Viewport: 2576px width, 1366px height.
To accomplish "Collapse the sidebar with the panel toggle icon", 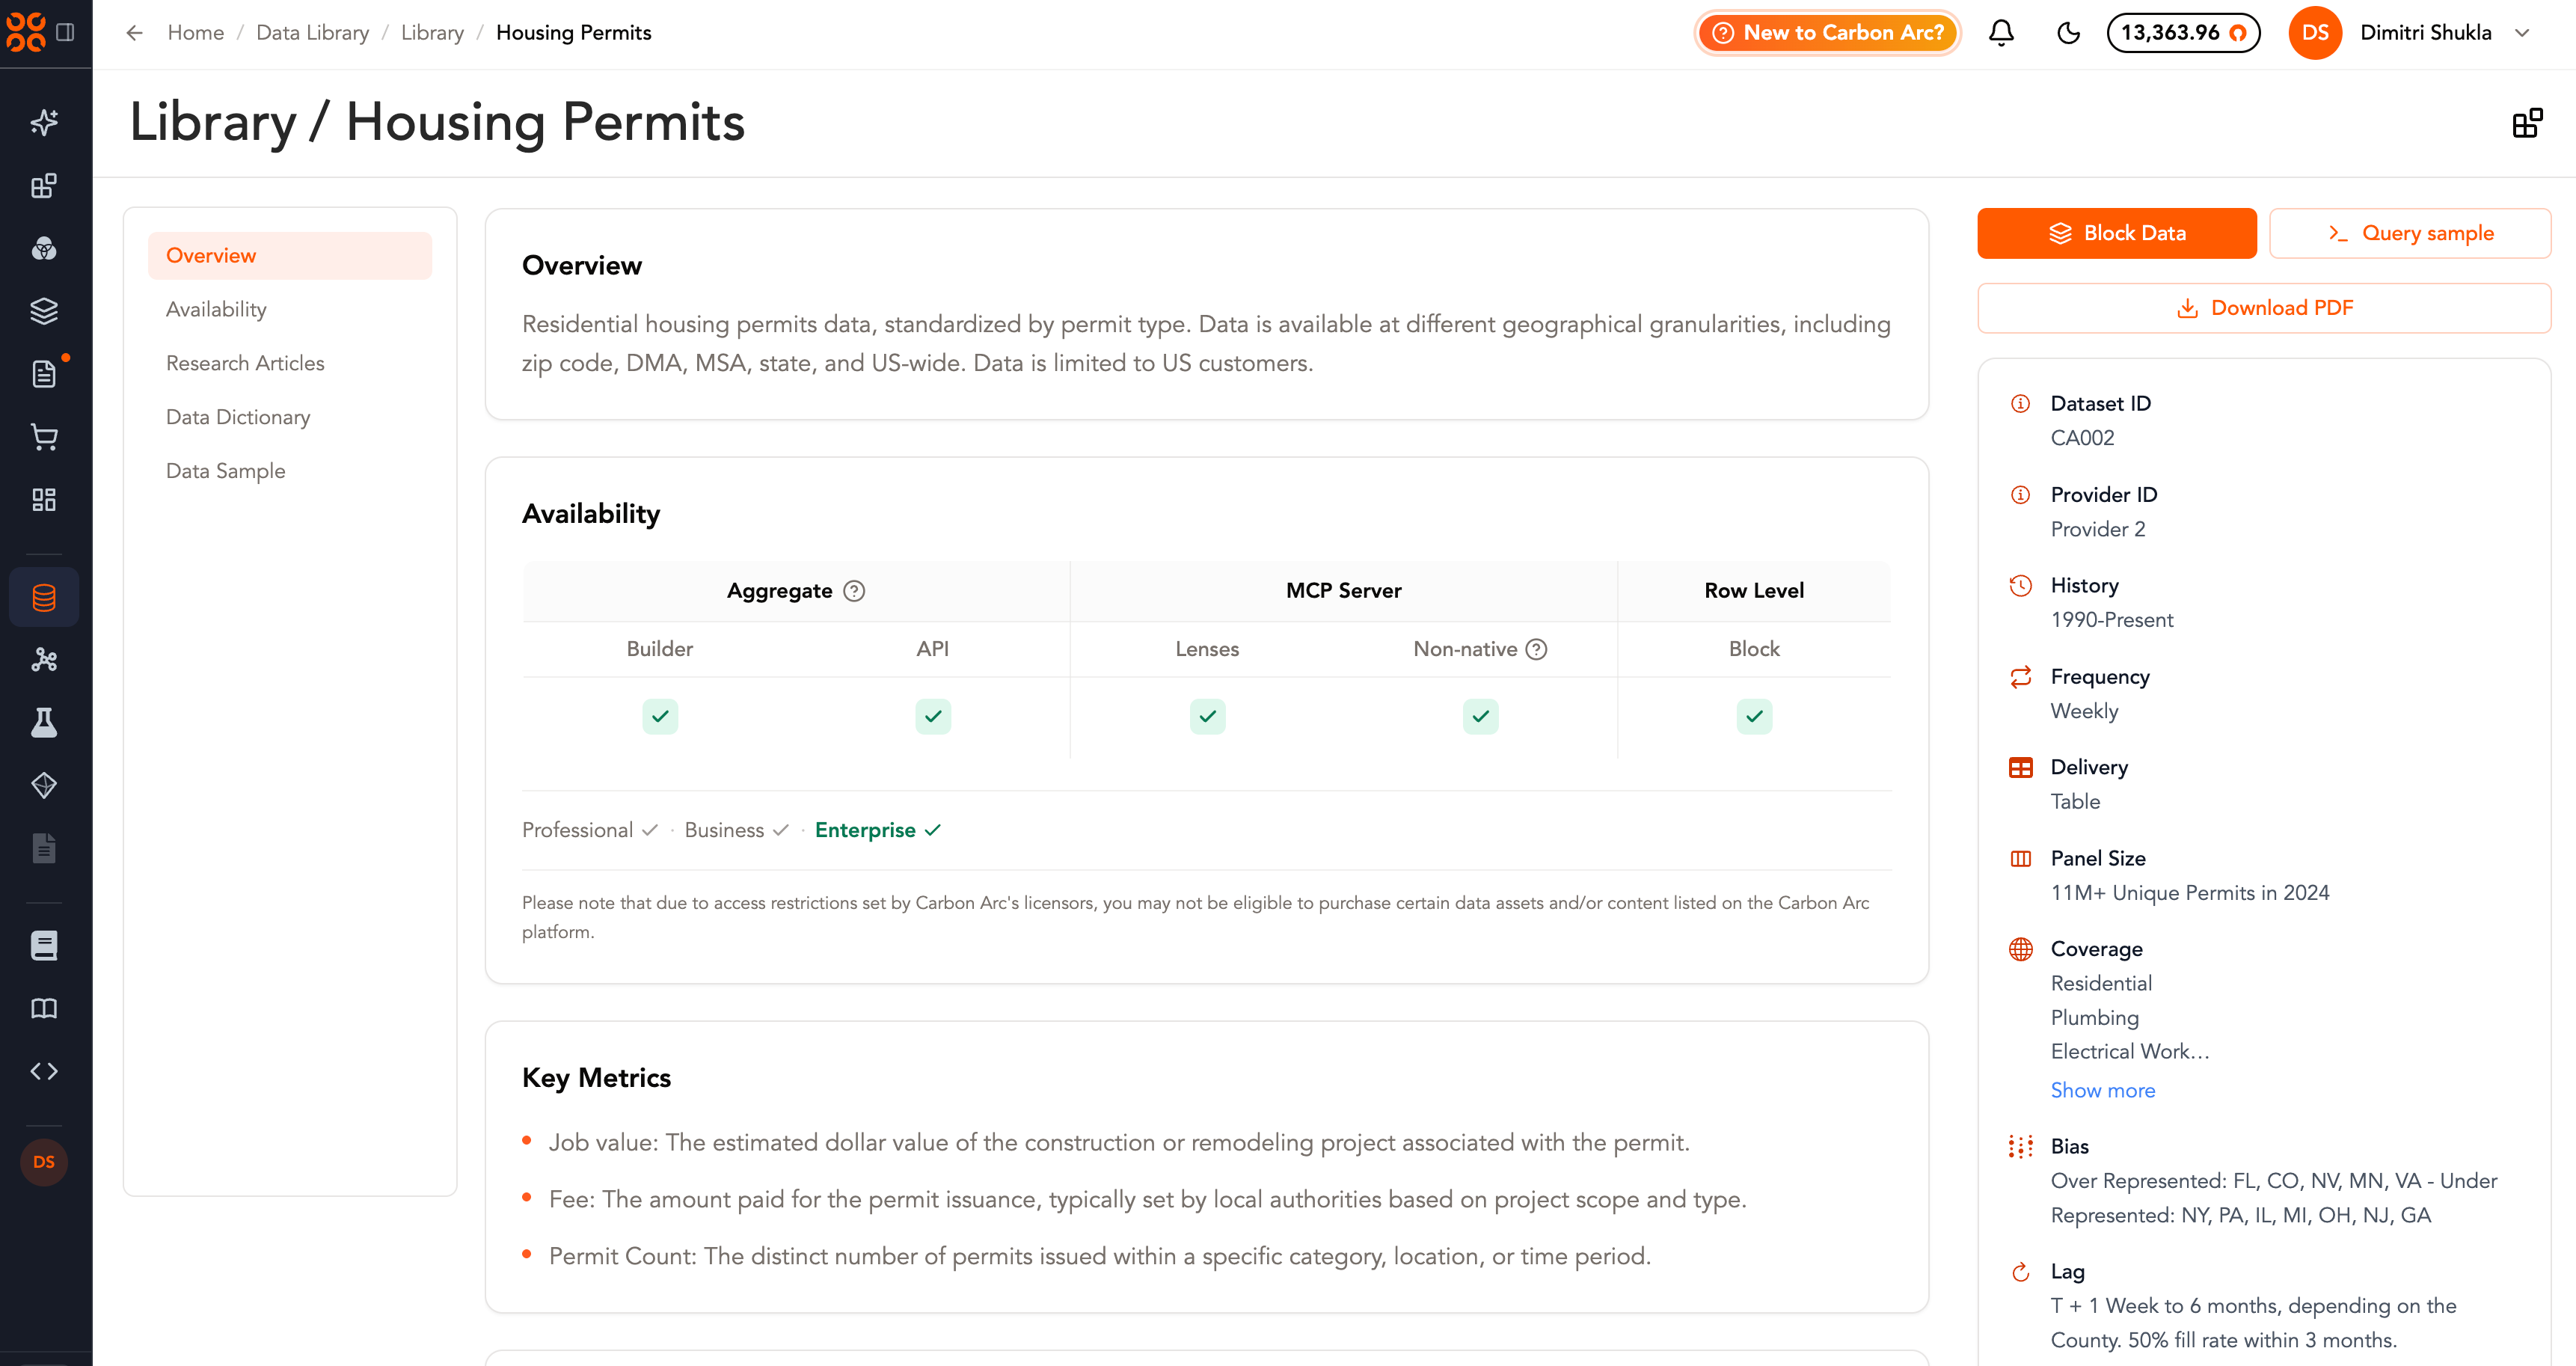I will pos(66,32).
